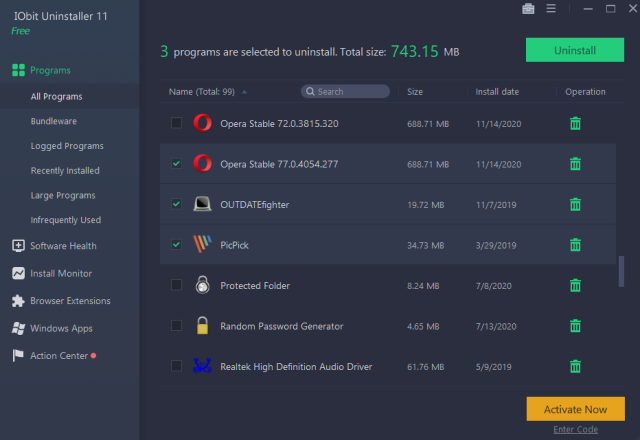Delete Opera Stable 77.0.4054.277 via trash icon
Viewport: 640px width, 440px height.
click(x=575, y=164)
